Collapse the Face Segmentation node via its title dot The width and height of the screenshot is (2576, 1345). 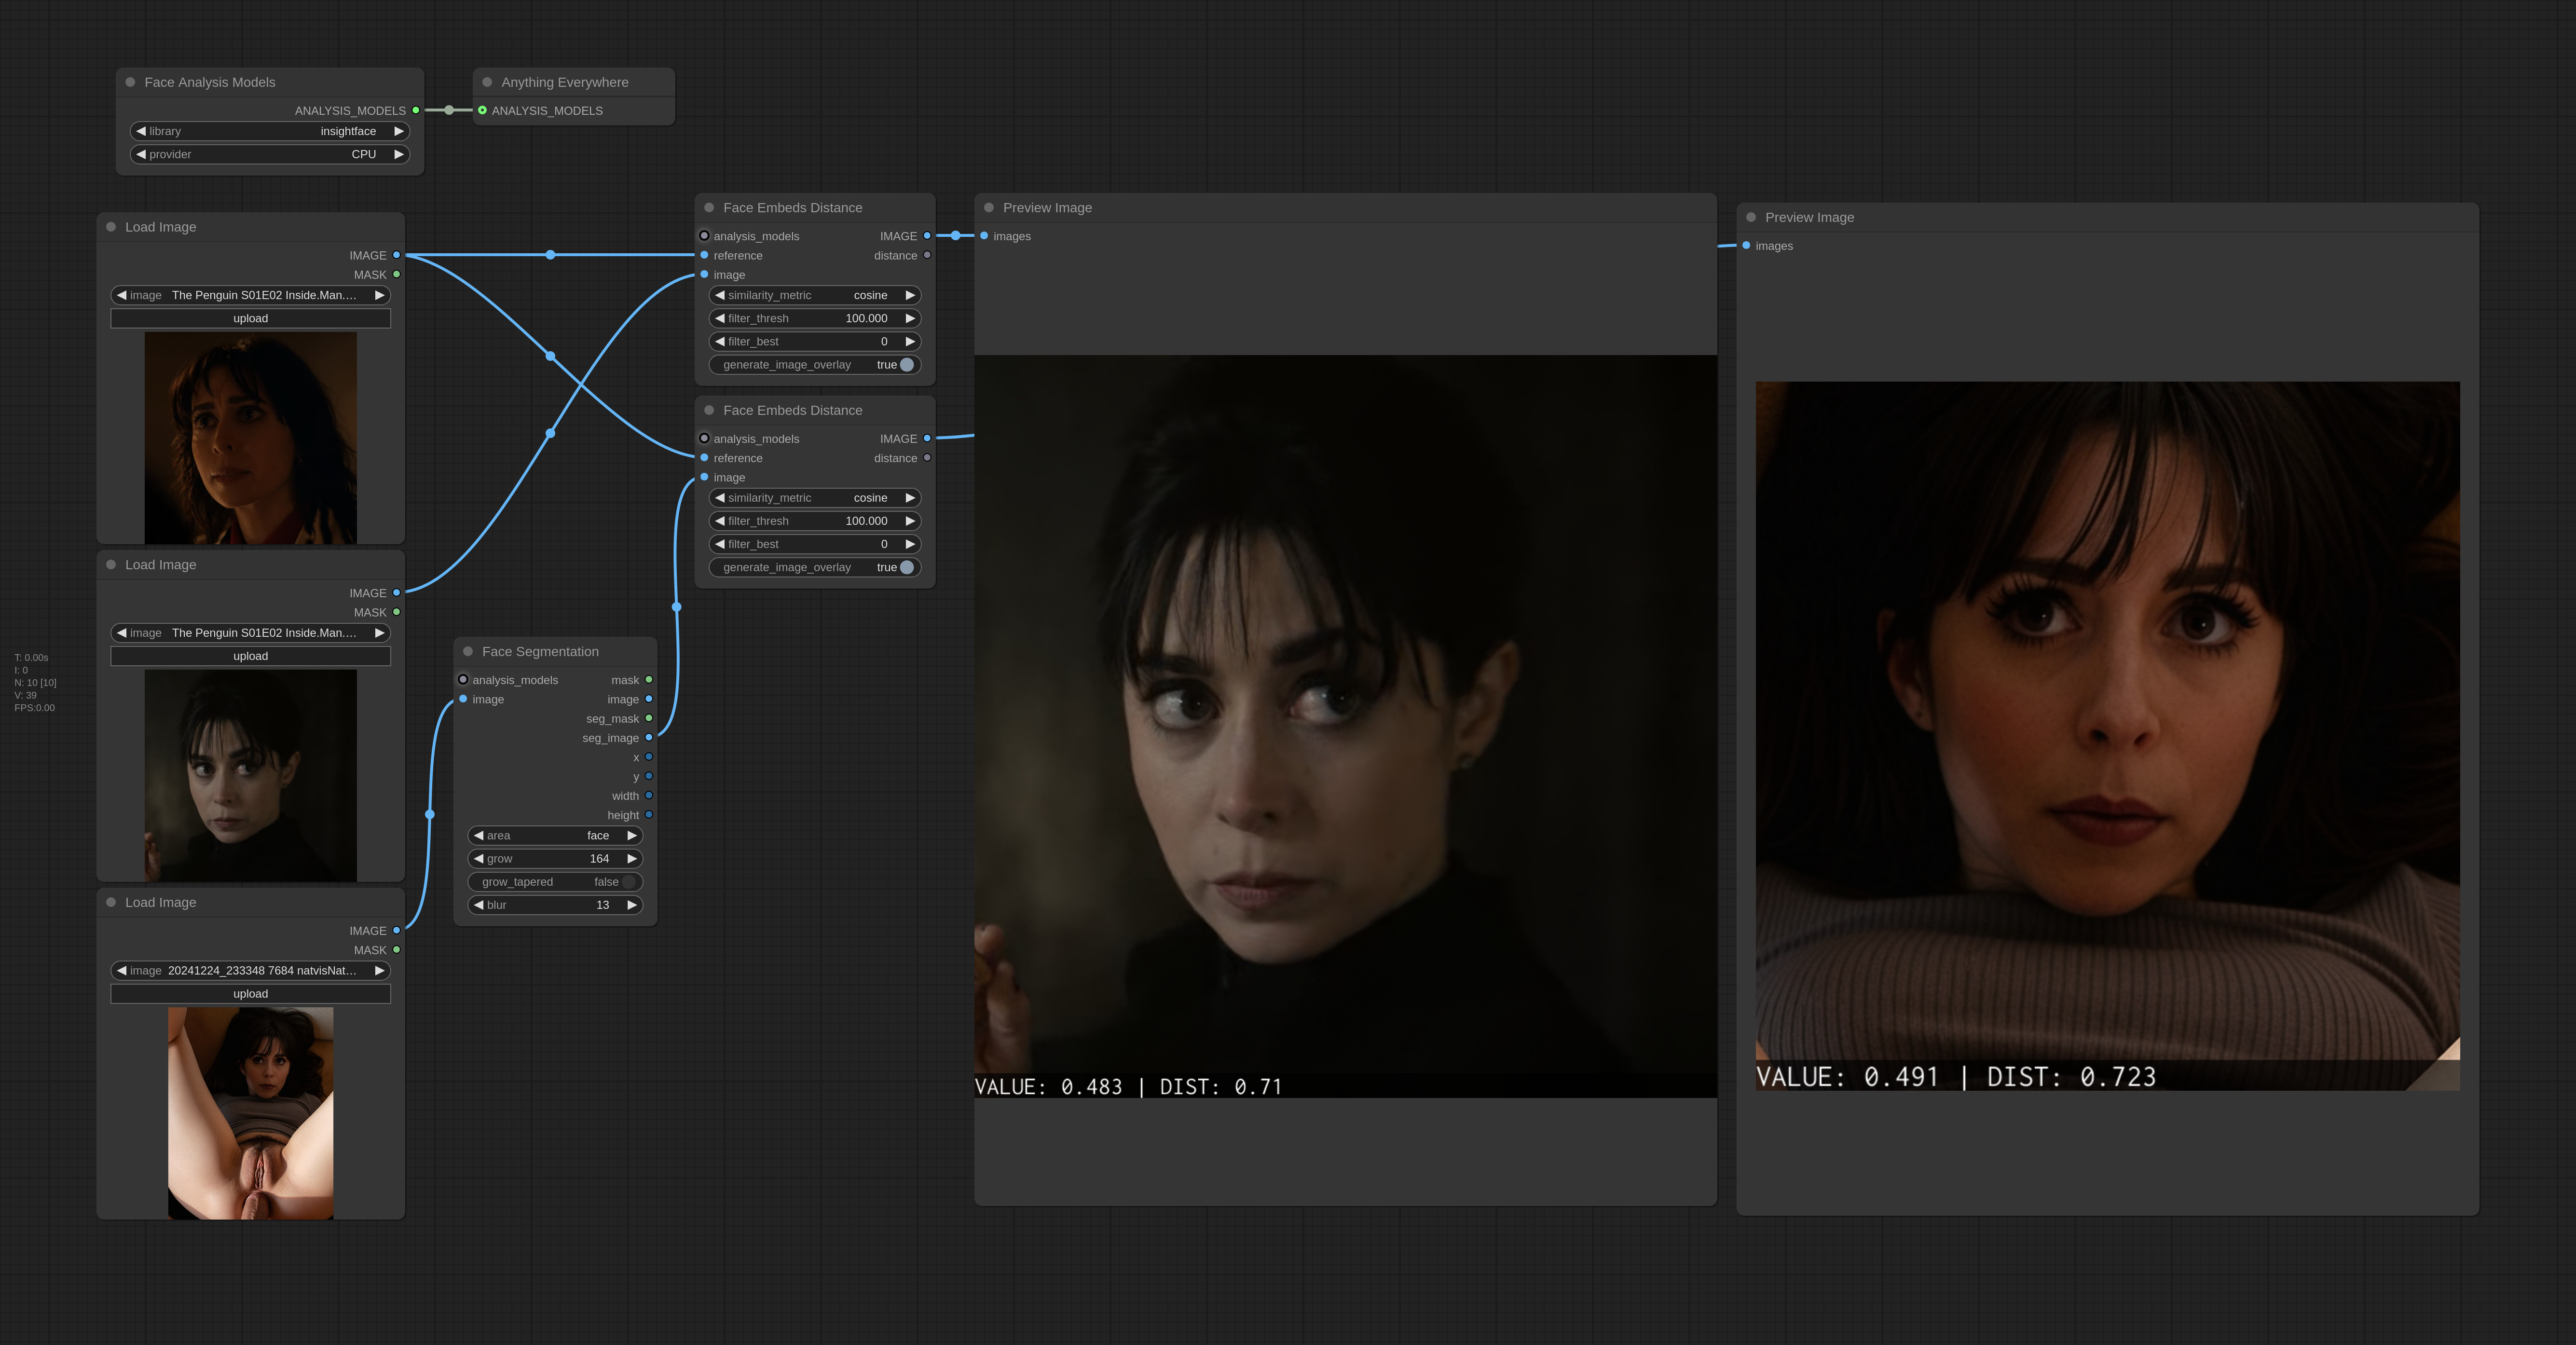[x=468, y=651]
